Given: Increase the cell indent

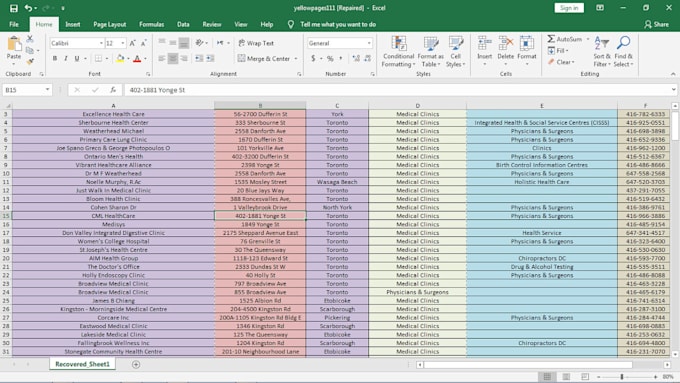Looking at the screenshot, I should click(x=210, y=58).
